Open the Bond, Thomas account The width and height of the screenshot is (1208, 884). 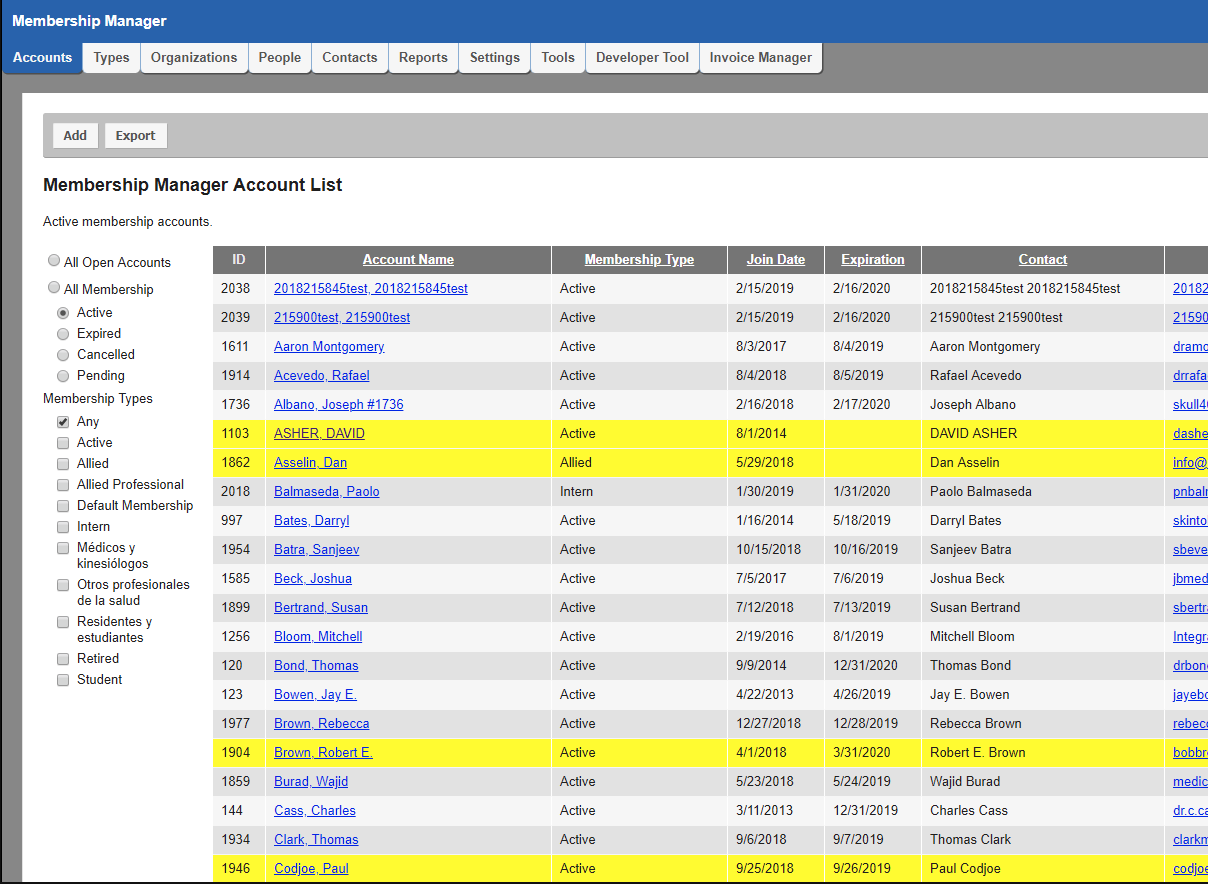(x=316, y=666)
